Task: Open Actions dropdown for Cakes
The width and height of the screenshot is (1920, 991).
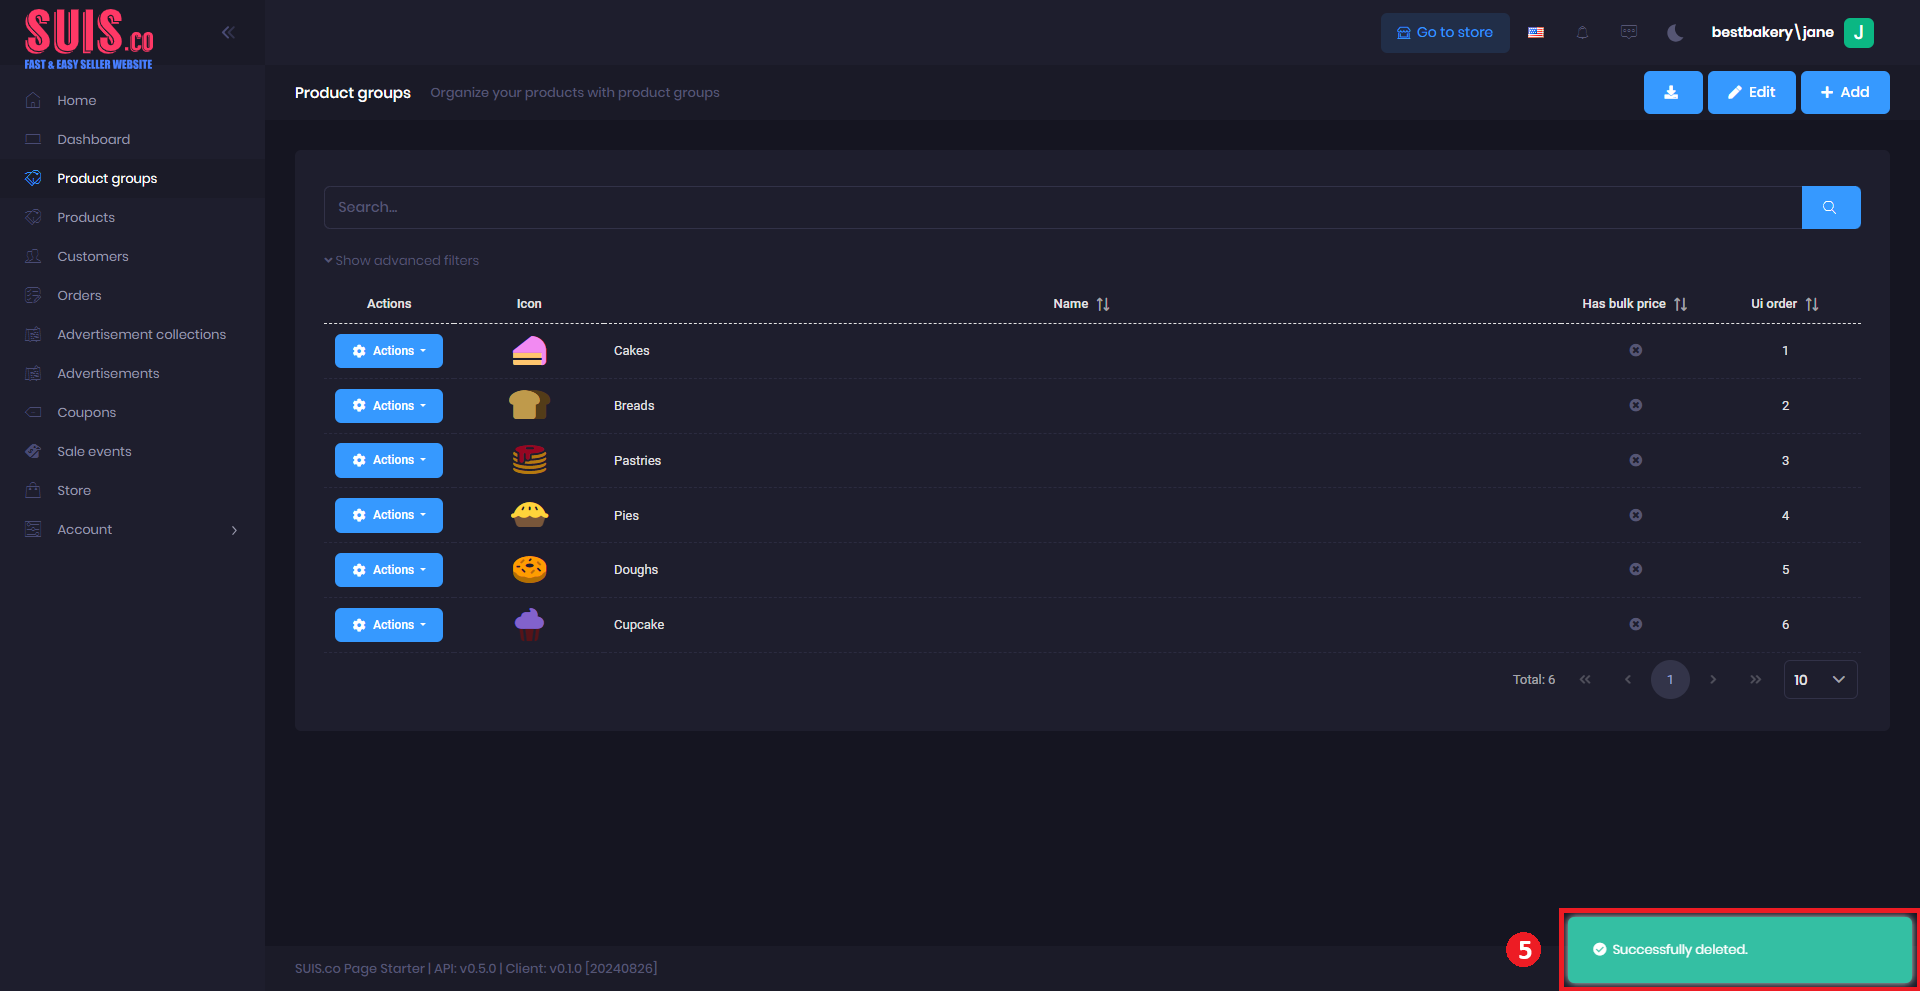Action: point(389,351)
